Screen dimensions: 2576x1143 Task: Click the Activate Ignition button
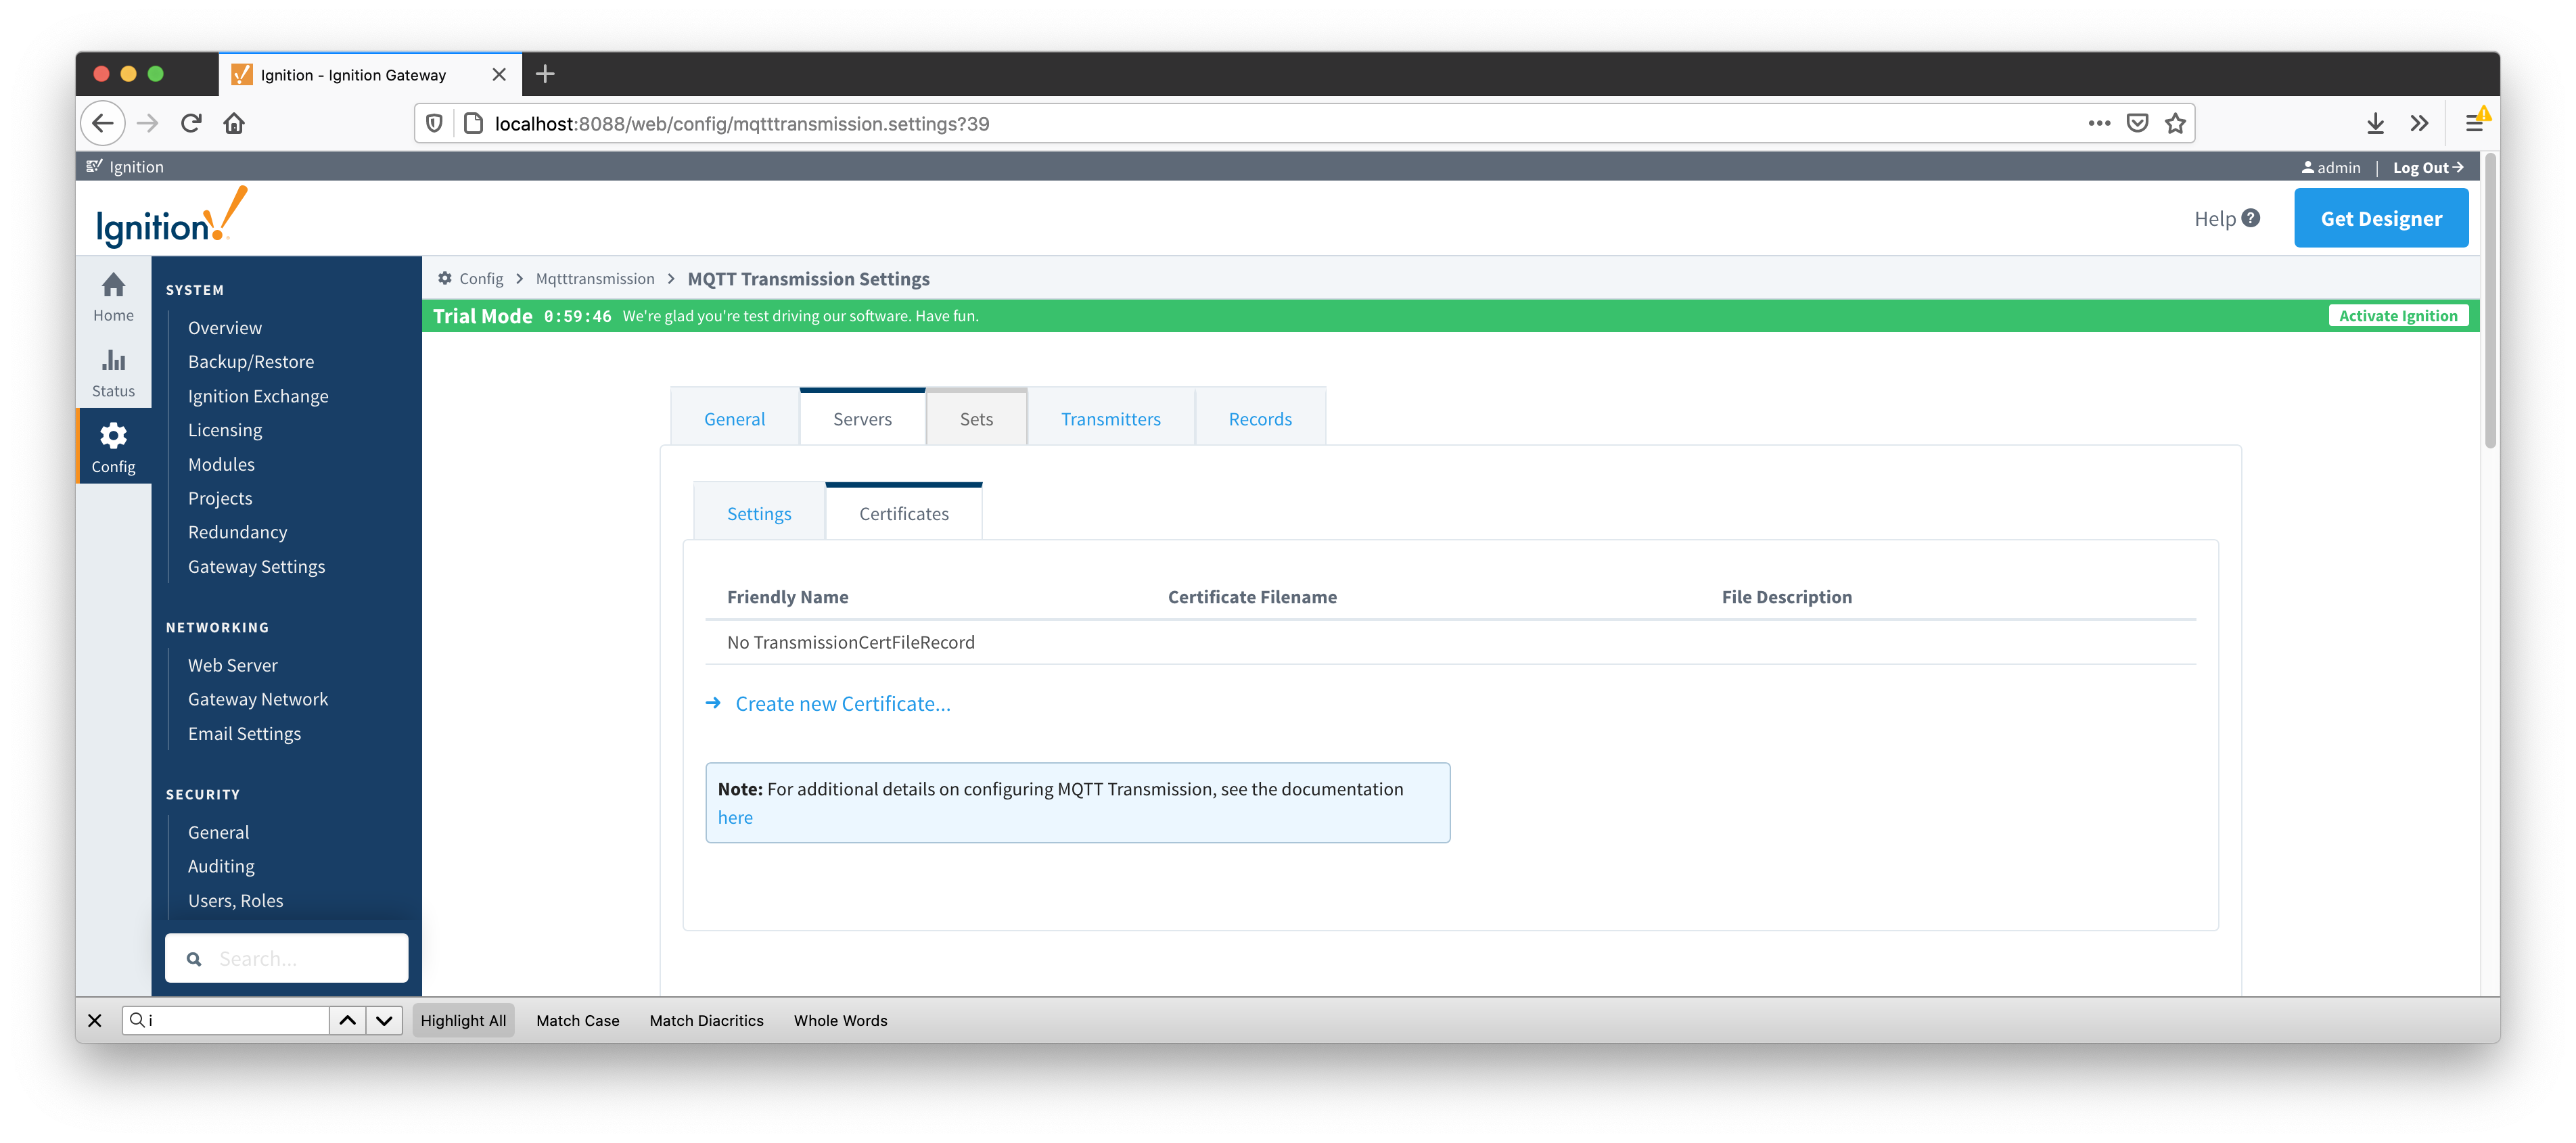point(2397,315)
